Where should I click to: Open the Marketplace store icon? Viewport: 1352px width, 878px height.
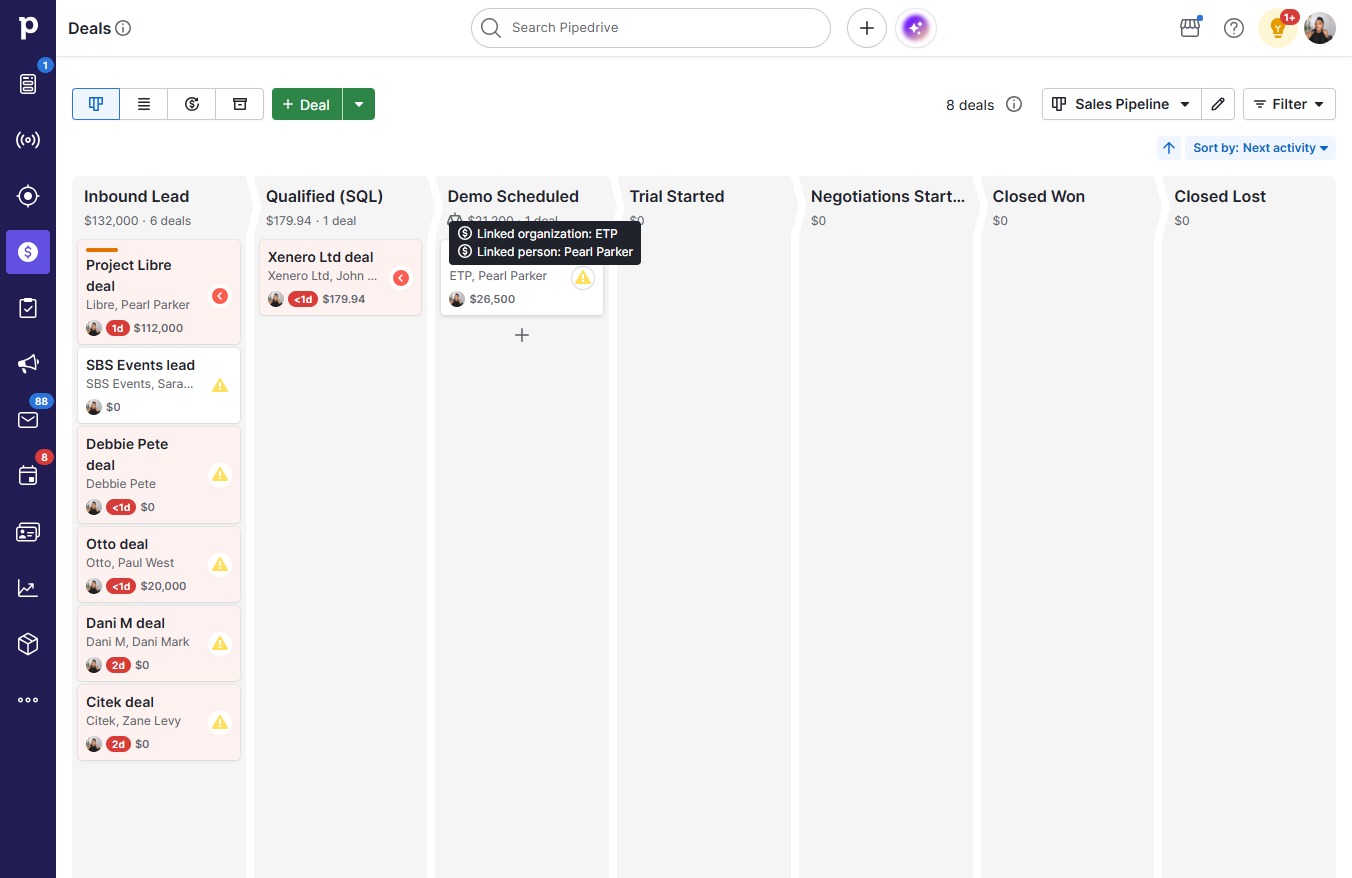tap(1190, 28)
